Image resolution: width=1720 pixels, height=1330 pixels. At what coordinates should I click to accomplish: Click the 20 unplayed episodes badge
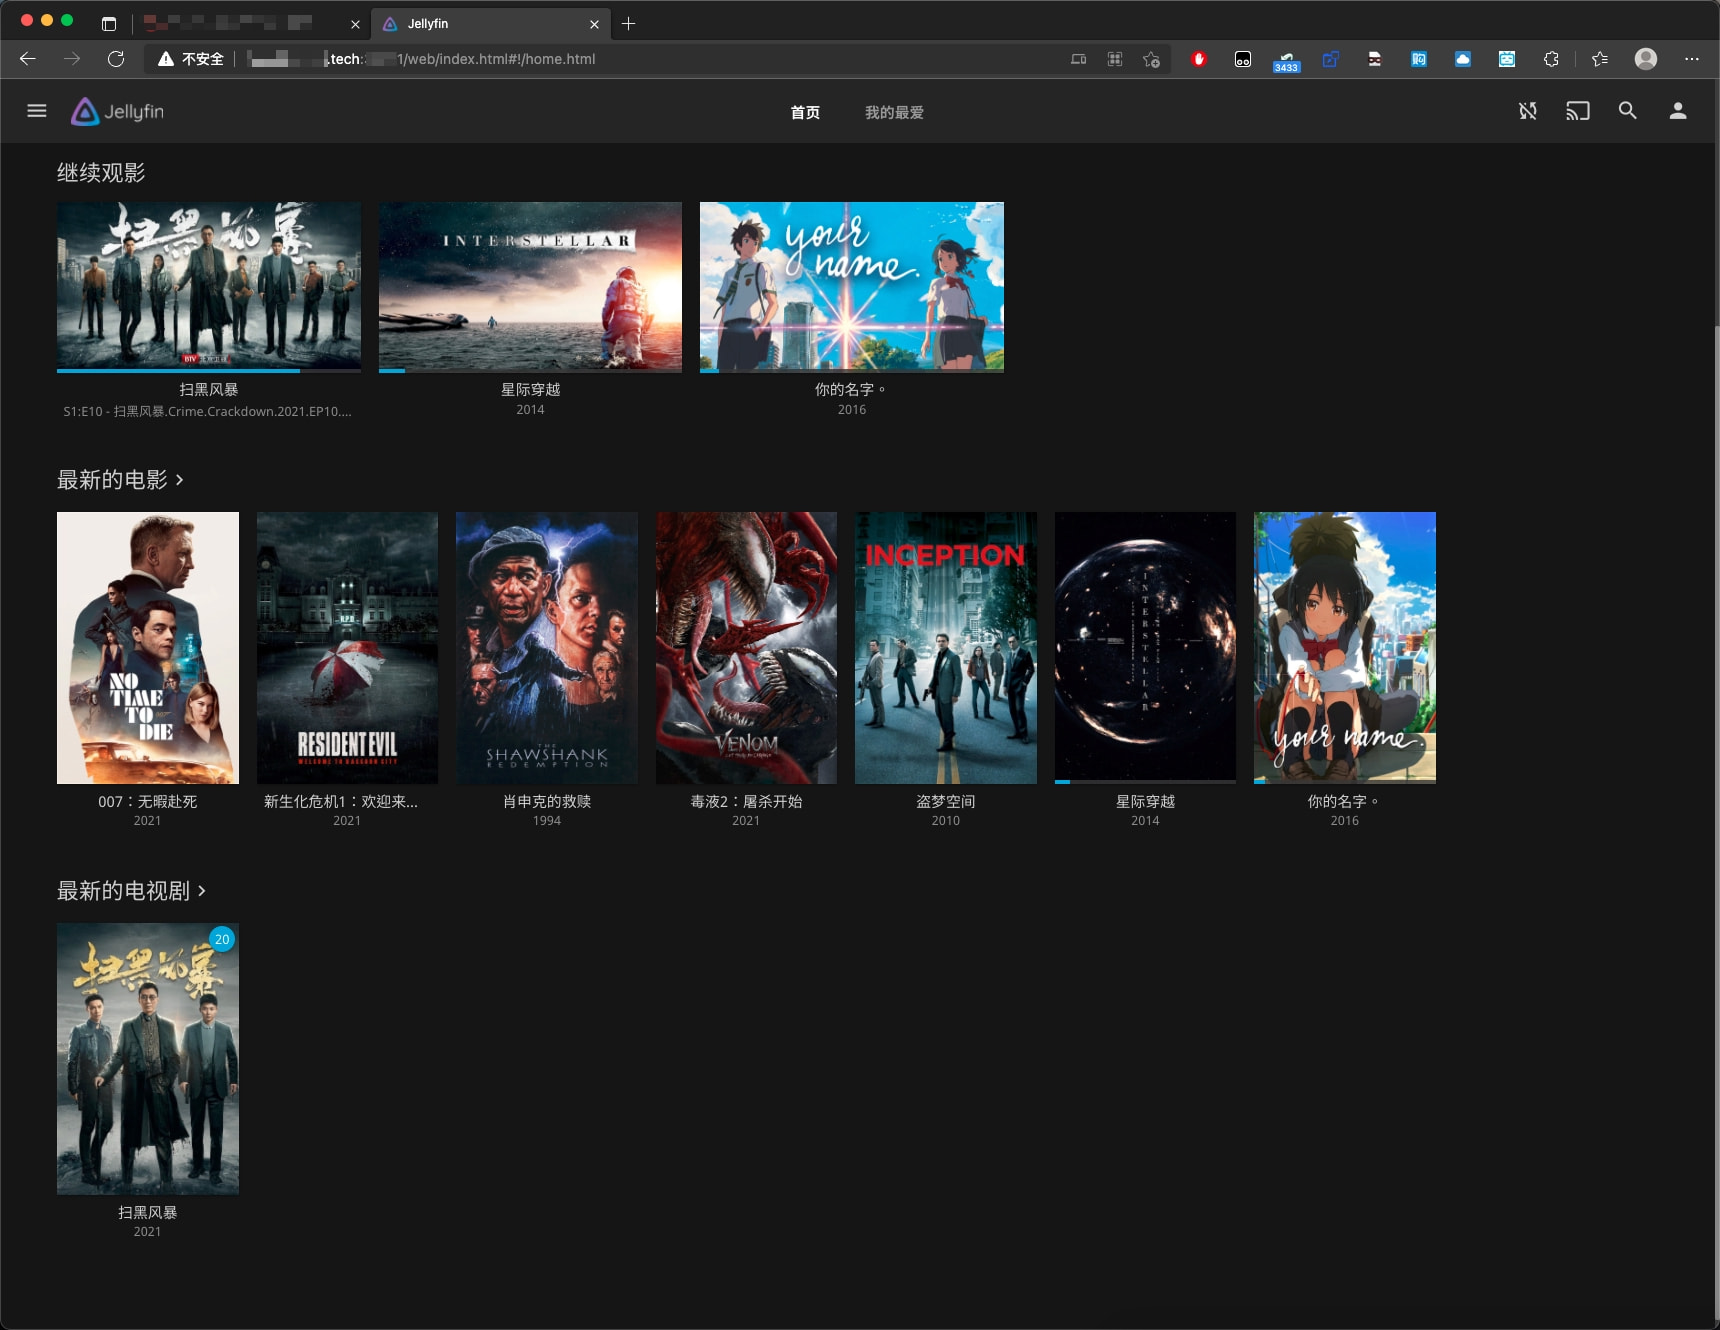tap(222, 939)
